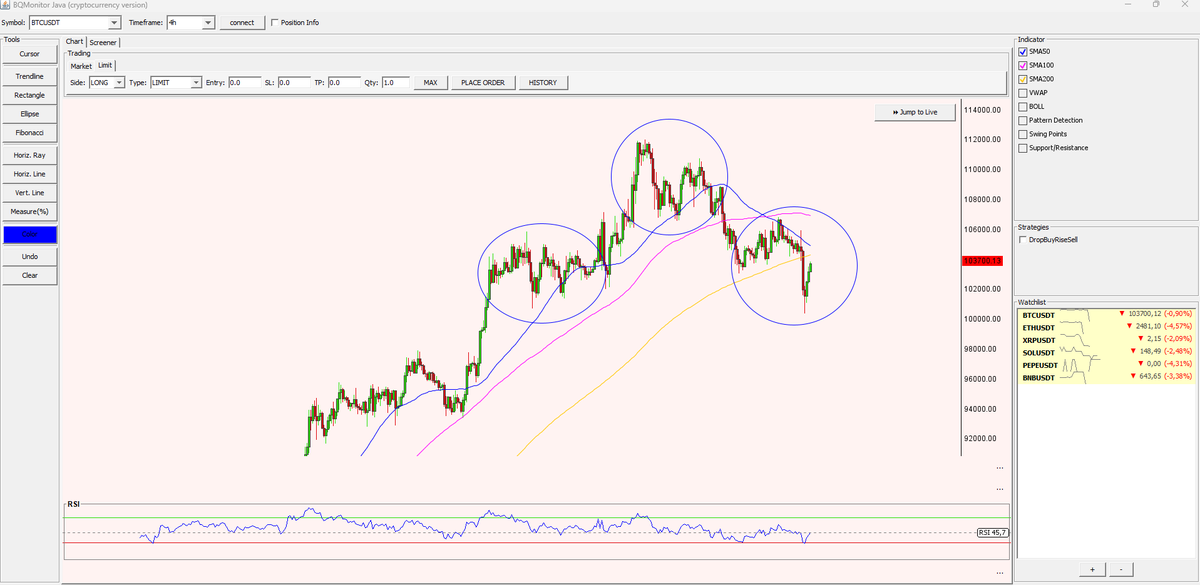Focus the Entry price field

[x=243, y=83]
